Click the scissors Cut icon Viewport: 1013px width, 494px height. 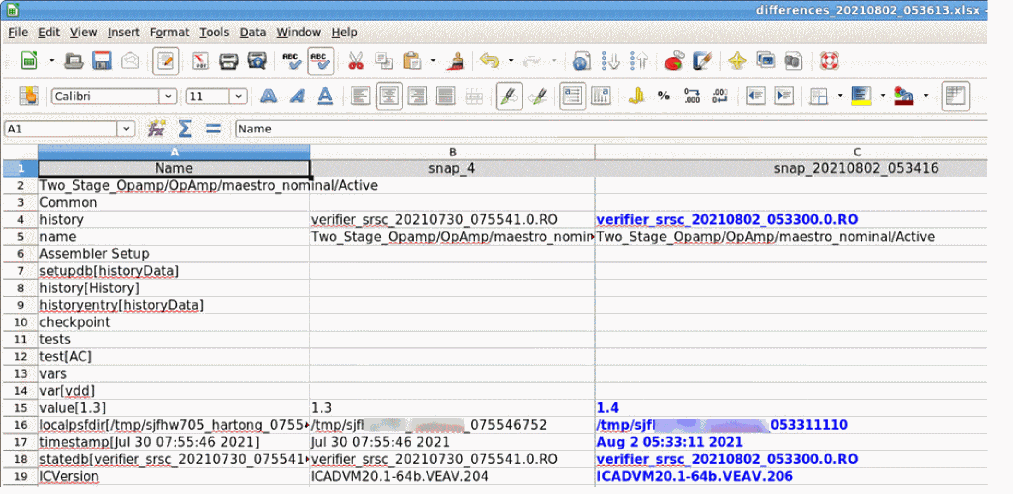(x=355, y=61)
